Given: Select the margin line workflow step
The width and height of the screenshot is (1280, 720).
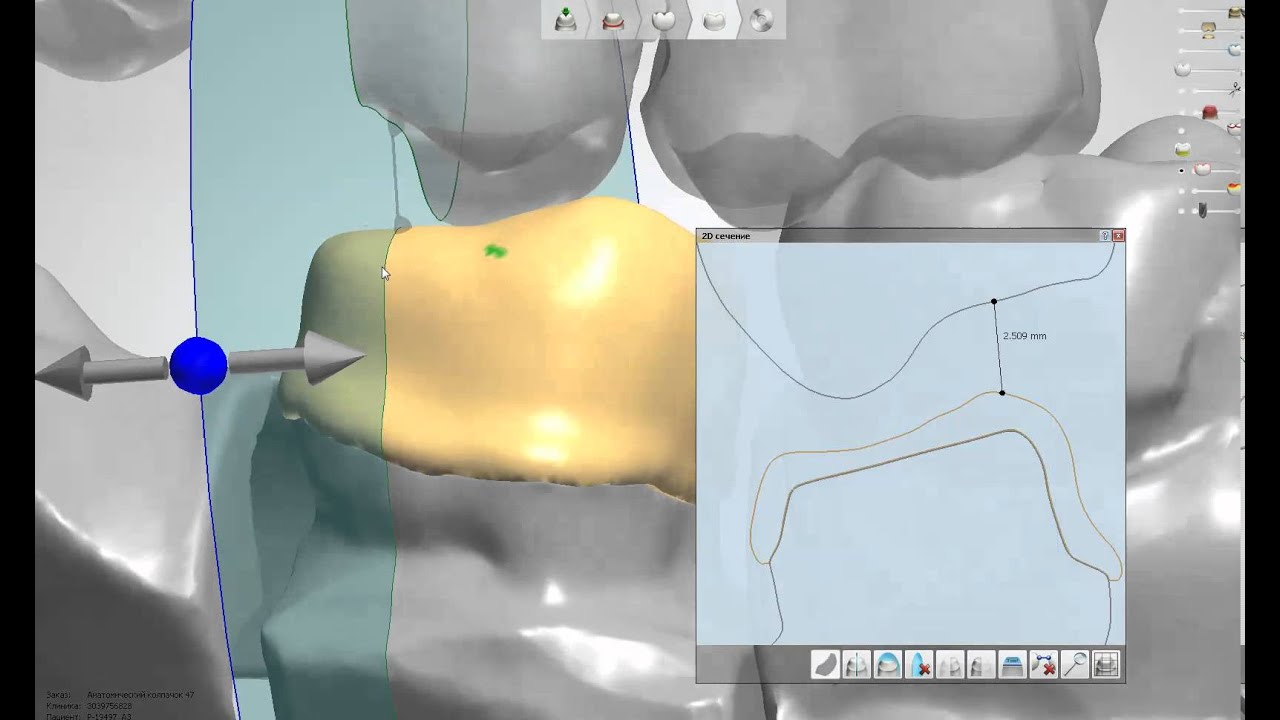Looking at the screenshot, I should (613, 20).
